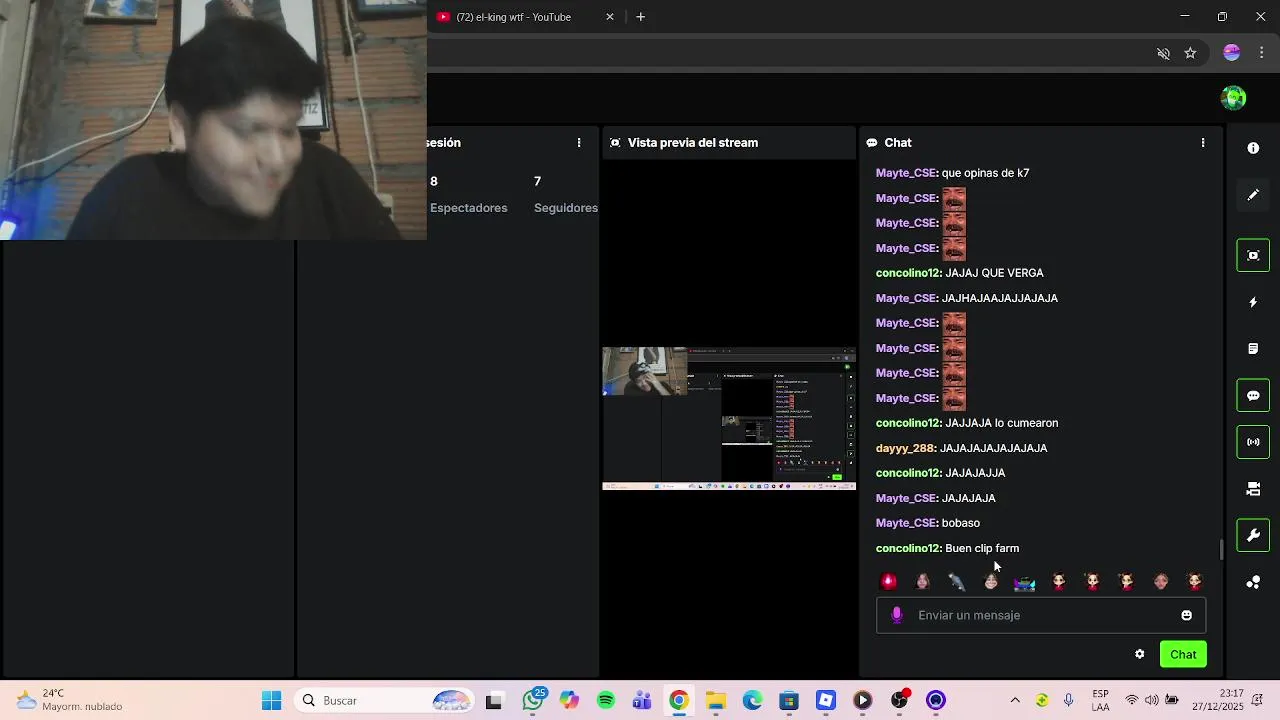
Task: Select the grey parrot emote
Action: (x=956, y=581)
